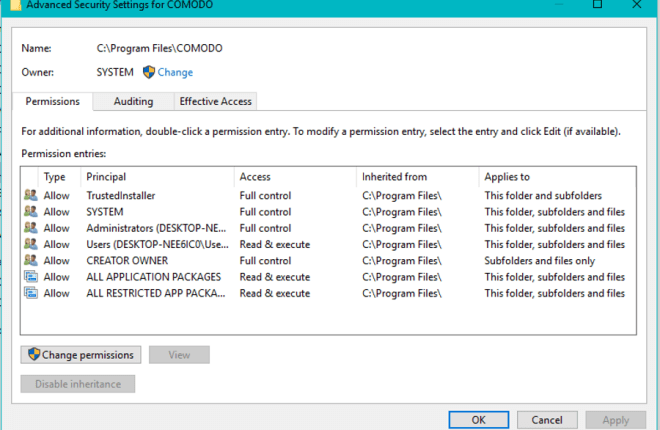Open the Effective Access tab
660x430 pixels.
click(216, 101)
